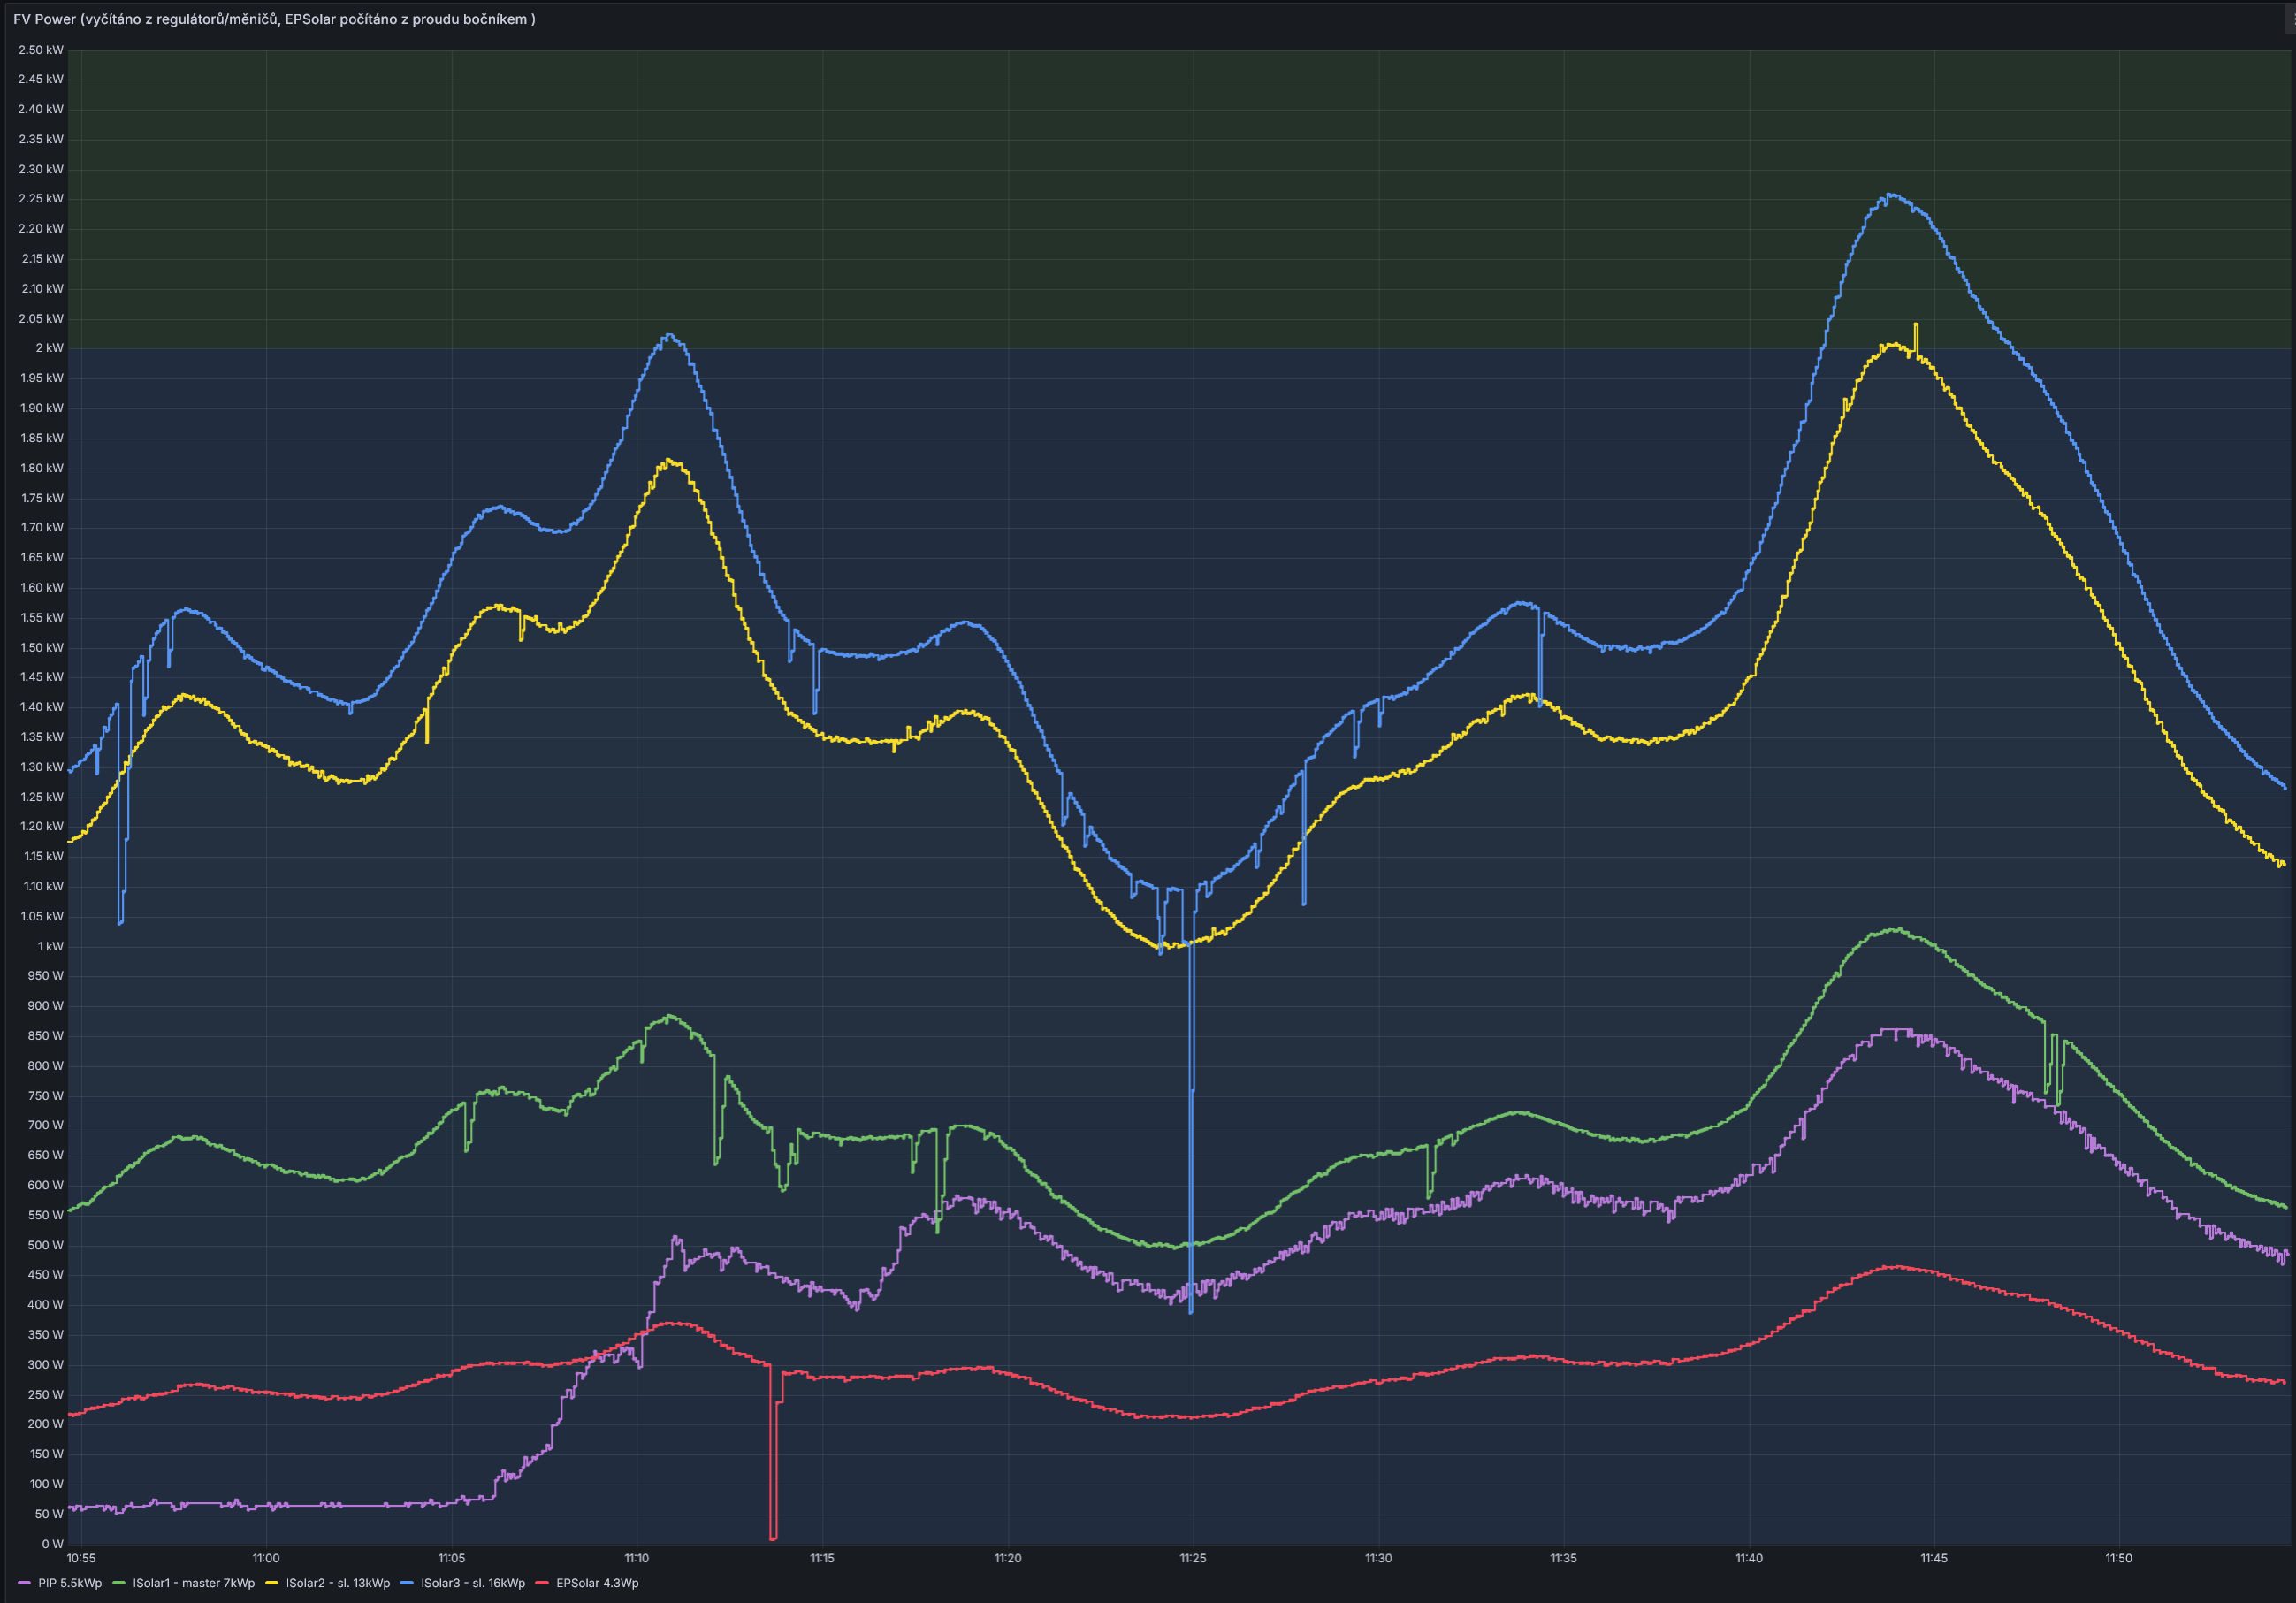Click the green ISolar1 legend color swatch
The image size is (2296, 1603).
pyautogui.click(x=119, y=1583)
